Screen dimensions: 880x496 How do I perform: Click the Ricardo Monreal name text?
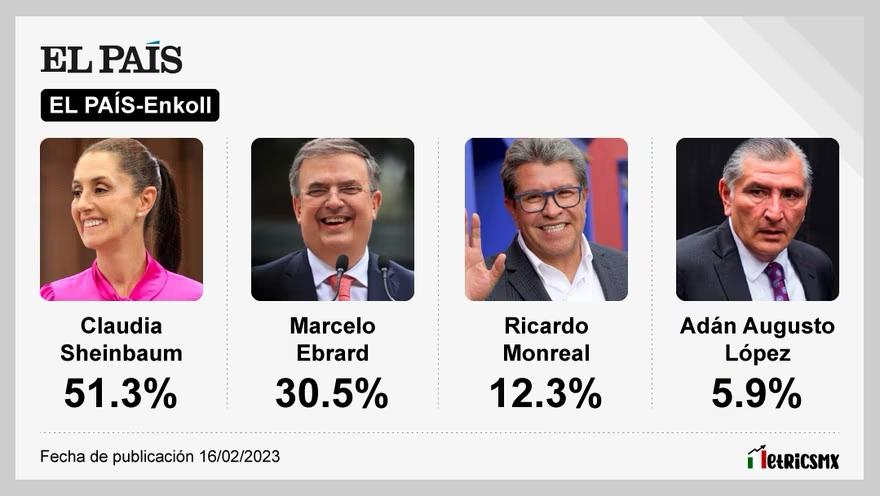pyautogui.click(x=546, y=339)
